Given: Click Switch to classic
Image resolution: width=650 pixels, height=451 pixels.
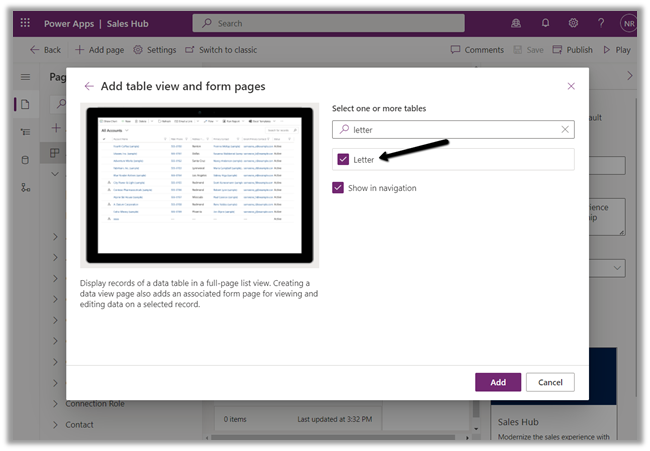Looking at the screenshot, I should tap(220, 50).
